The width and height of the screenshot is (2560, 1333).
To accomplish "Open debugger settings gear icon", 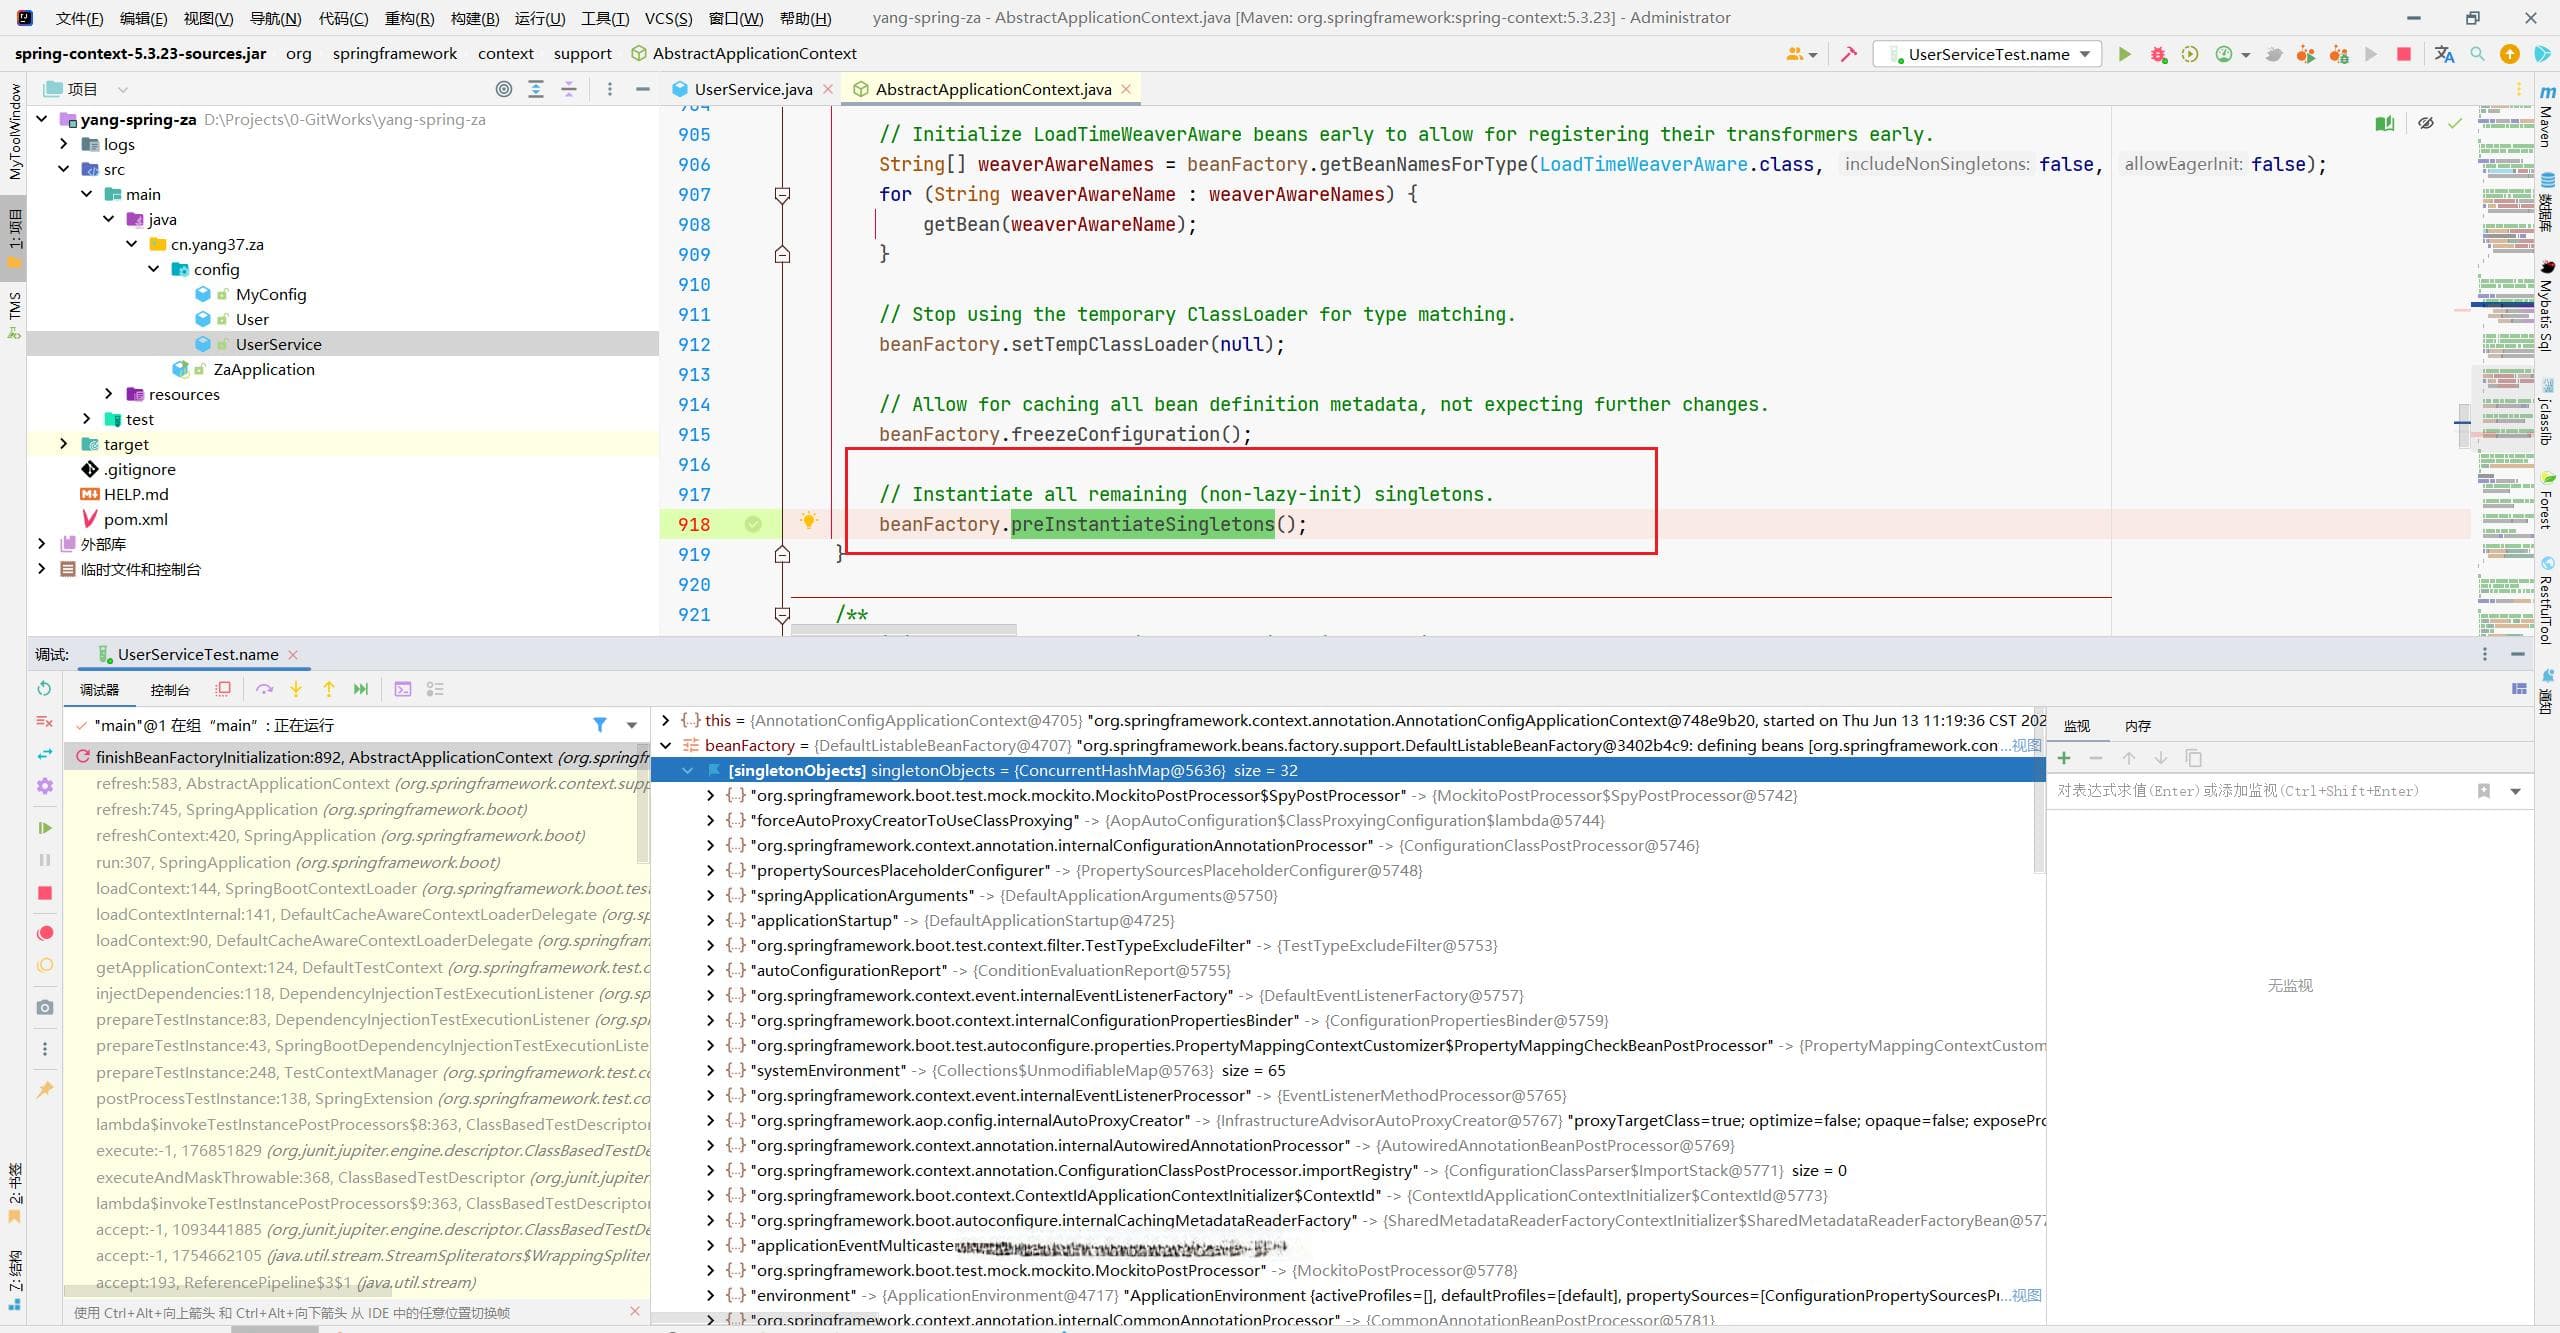I will [x=44, y=787].
